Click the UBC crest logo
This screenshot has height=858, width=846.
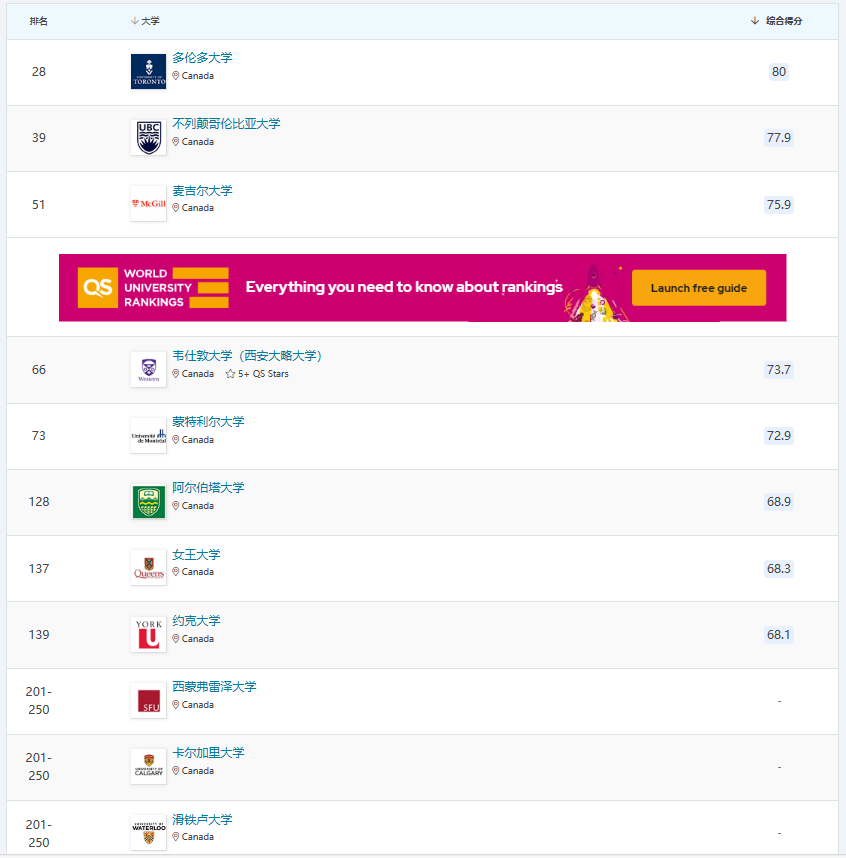[x=148, y=138]
